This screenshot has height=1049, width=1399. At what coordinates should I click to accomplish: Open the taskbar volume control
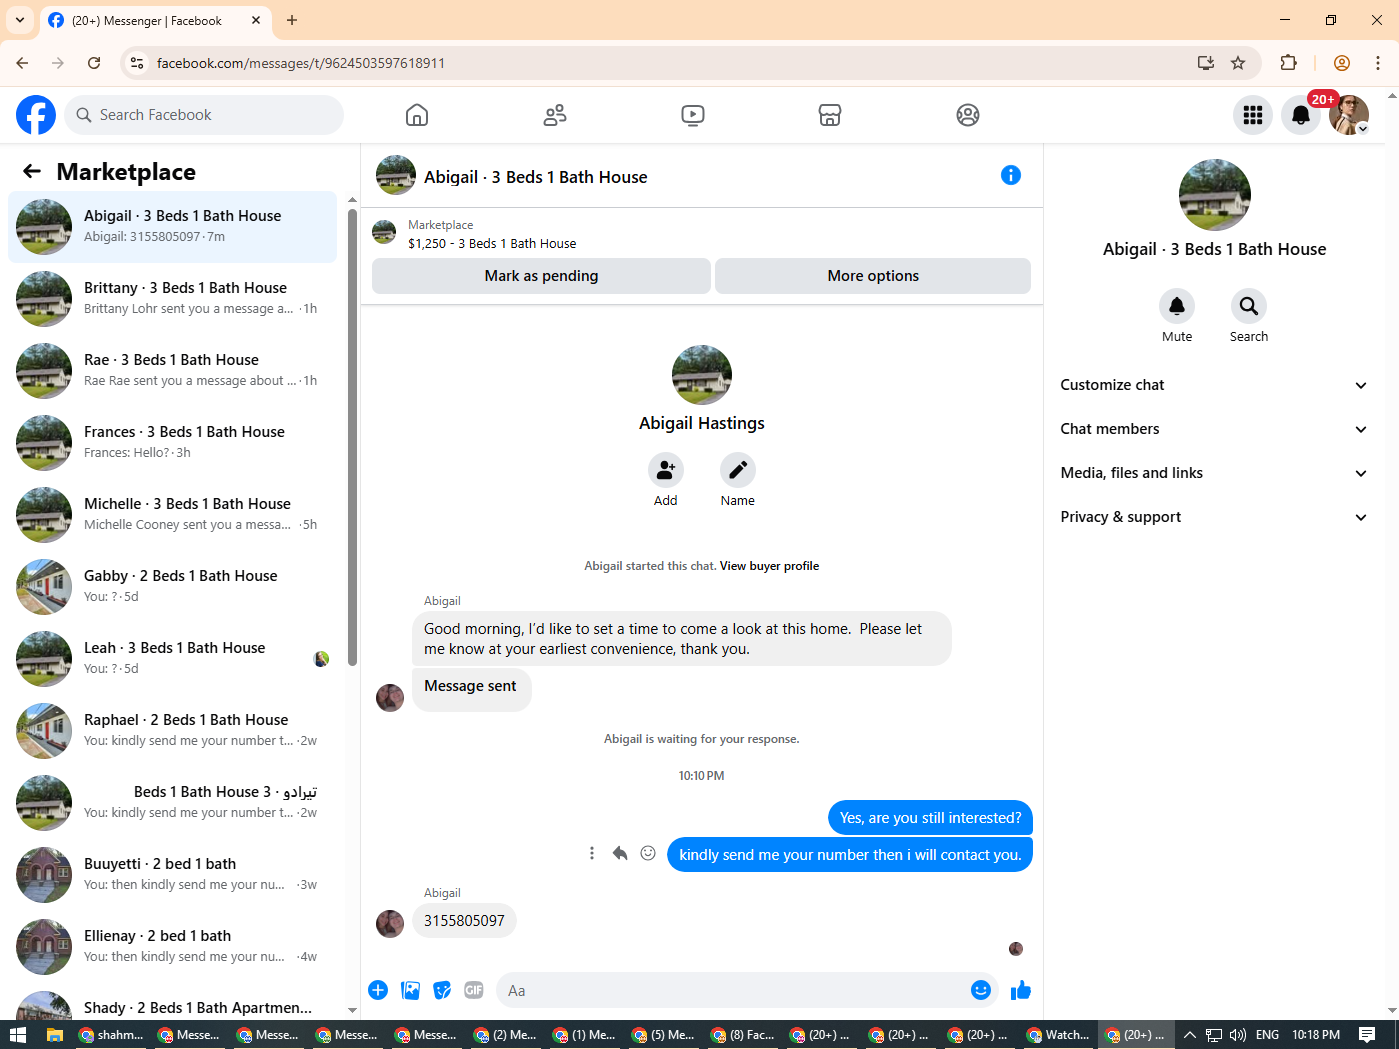click(x=1238, y=1035)
